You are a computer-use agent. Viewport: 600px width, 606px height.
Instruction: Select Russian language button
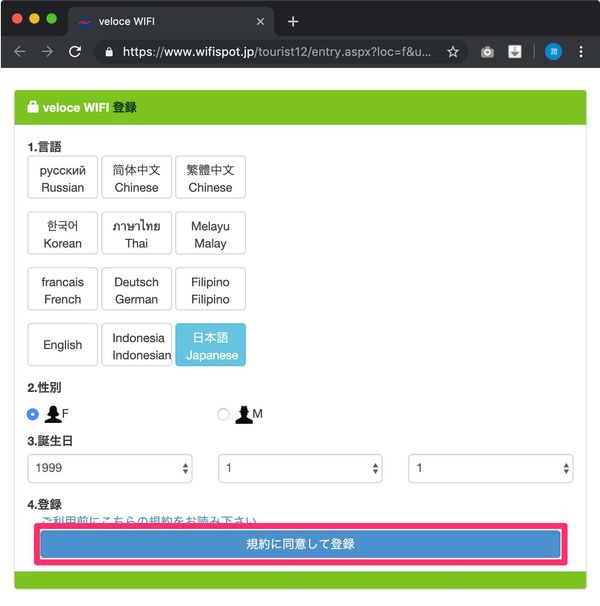coord(63,177)
